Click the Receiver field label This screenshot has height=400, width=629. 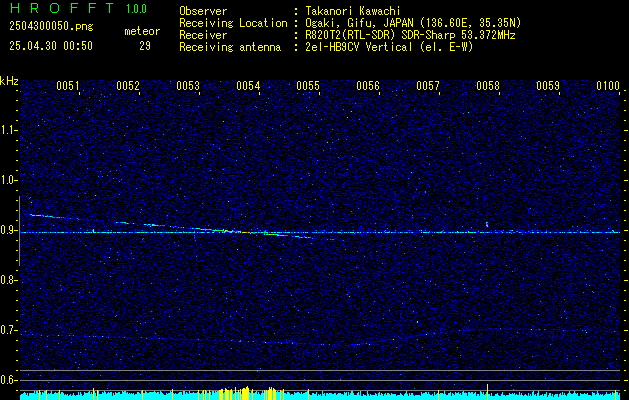(203, 35)
